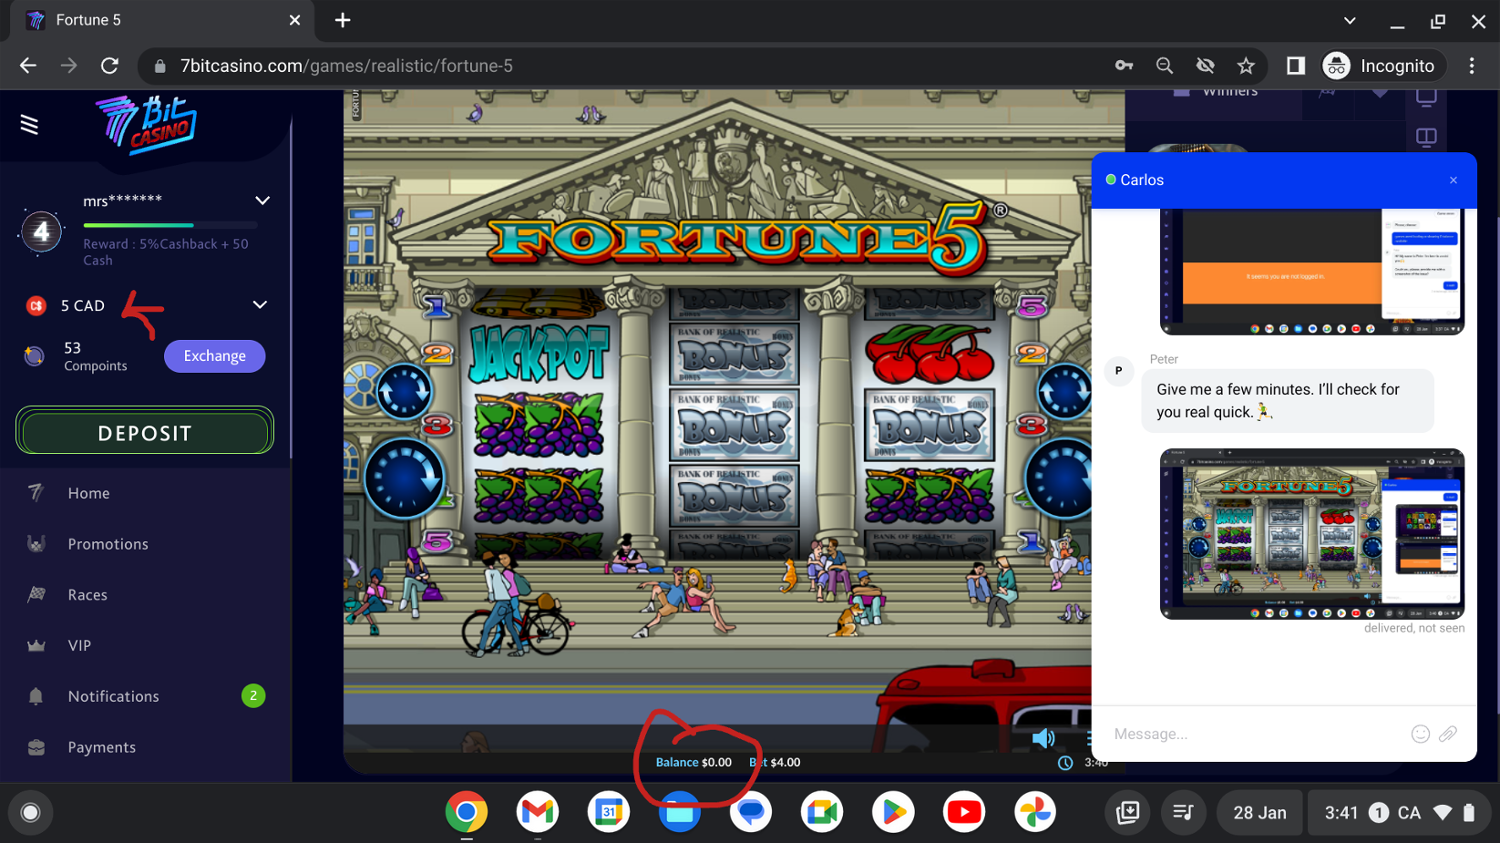Expand the mrs******* account dropdown
This screenshot has width=1500, height=843.
[262, 201]
